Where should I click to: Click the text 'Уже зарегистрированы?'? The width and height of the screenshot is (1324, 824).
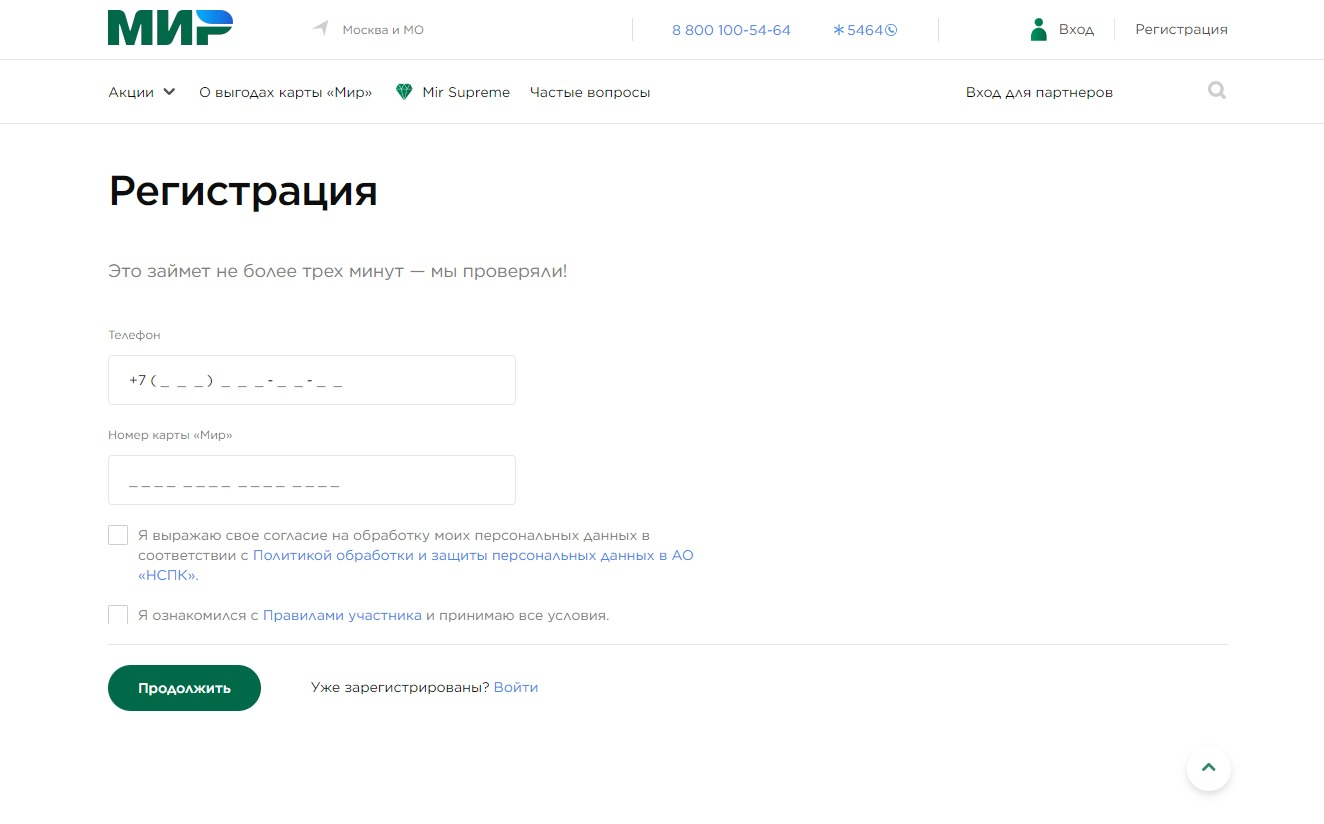[400, 688]
